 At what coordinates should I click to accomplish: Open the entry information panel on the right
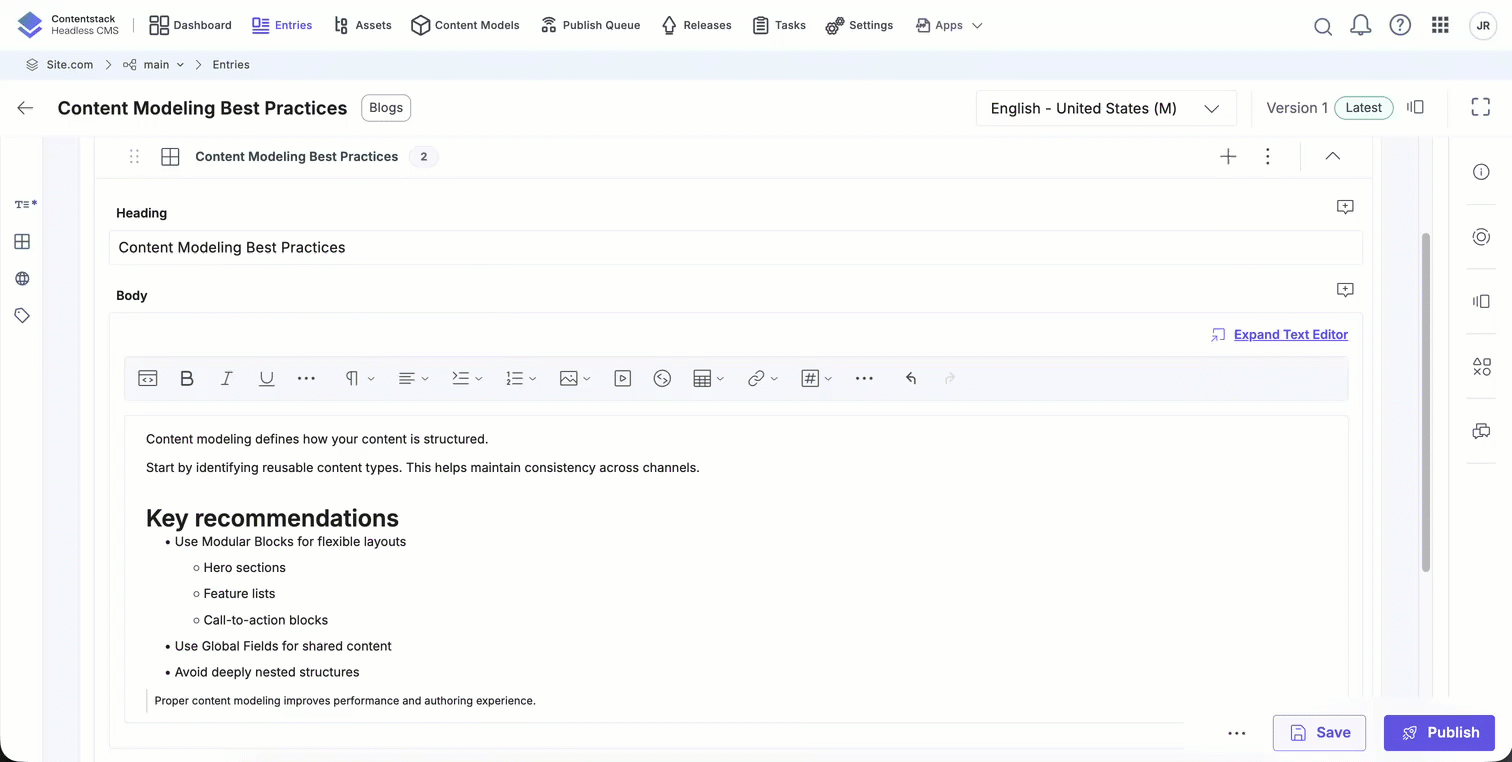click(1481, 172)
